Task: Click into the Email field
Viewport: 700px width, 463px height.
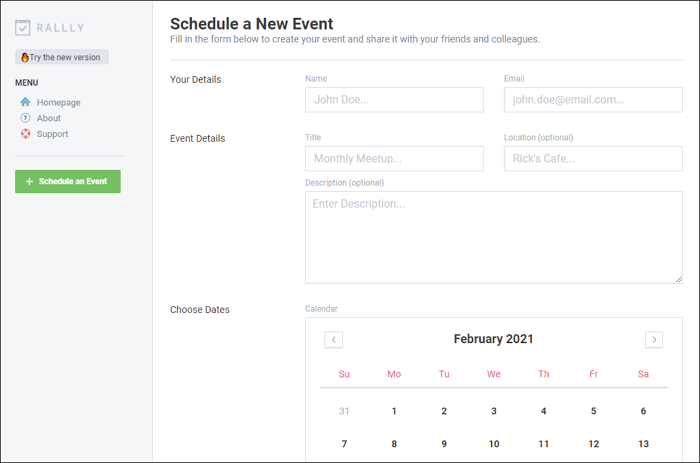Action: (593, 100)
